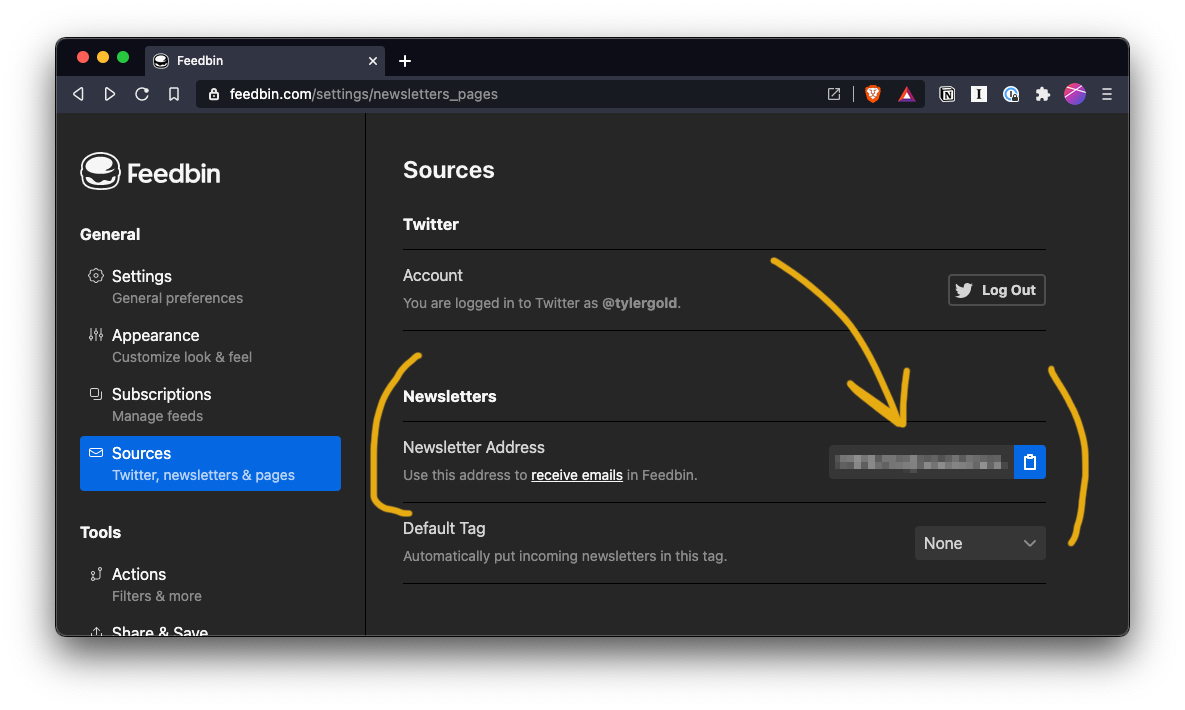Copy newsletter address with clipboard button

coord(1029,462)
